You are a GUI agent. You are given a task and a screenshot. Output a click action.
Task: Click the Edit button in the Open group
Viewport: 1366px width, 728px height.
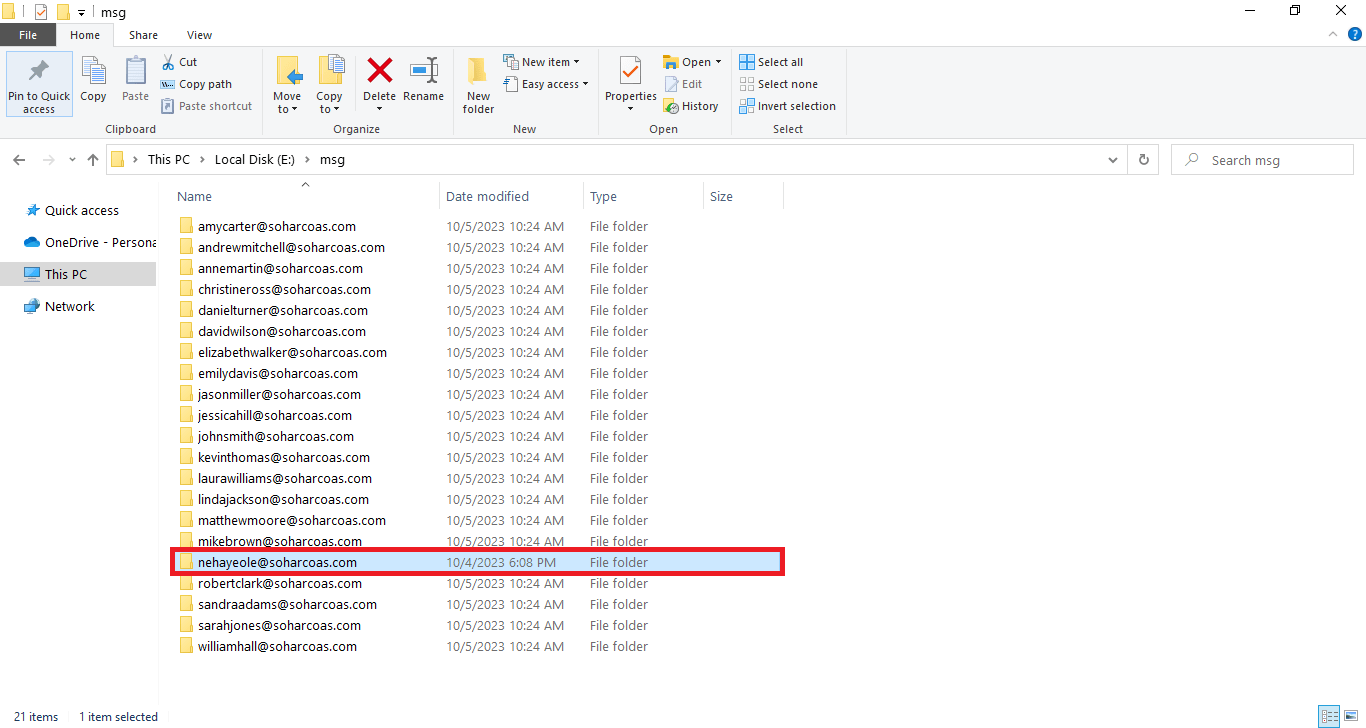point(683,84)
